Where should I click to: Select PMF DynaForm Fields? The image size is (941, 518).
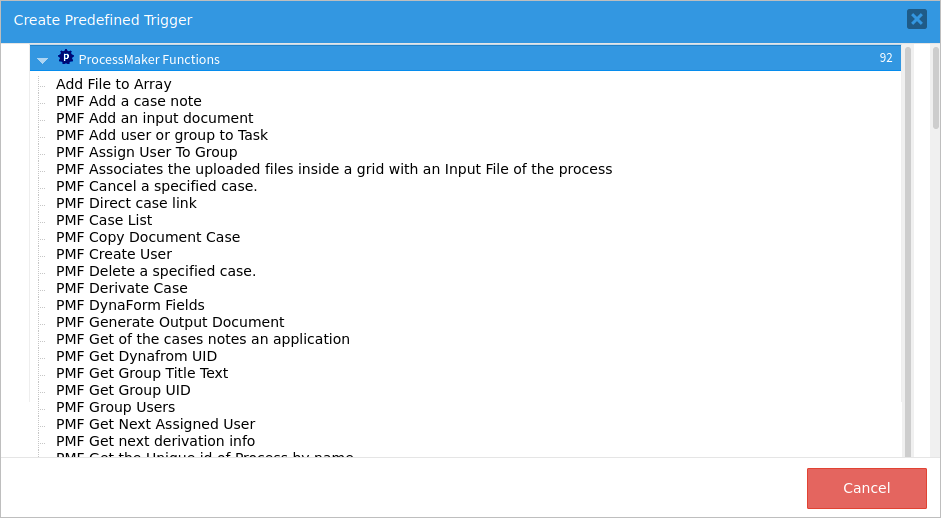(130, 305)
